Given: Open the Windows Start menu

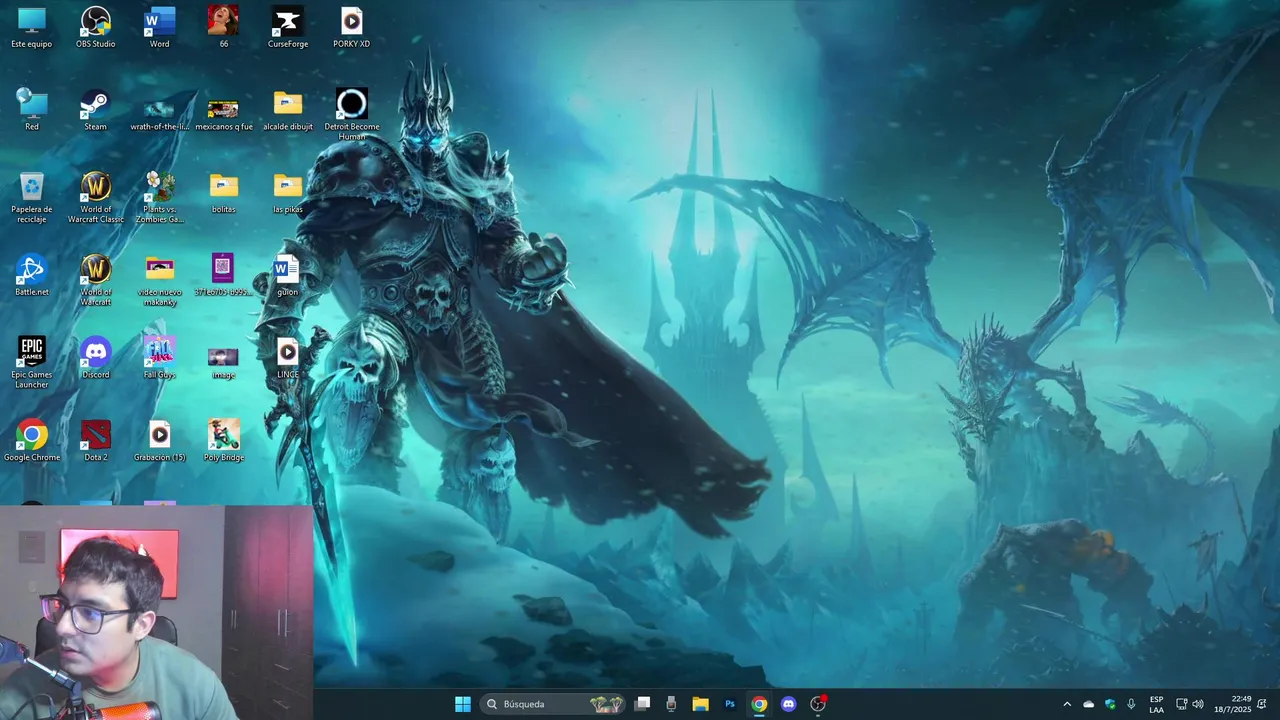Looking at the screenshot, I should (x=463, y=704).
